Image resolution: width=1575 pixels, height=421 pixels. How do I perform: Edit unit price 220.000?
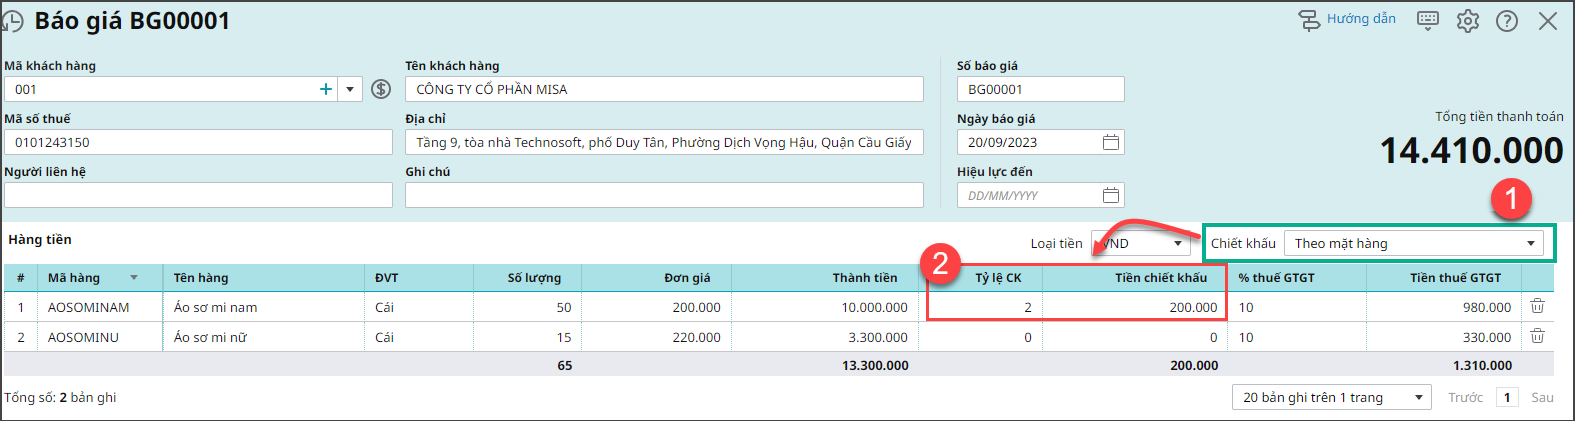click(656, 337)
